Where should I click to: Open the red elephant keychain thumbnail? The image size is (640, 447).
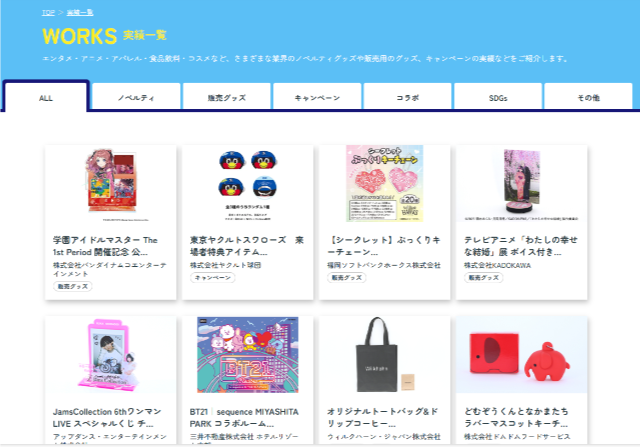point(522,355)
